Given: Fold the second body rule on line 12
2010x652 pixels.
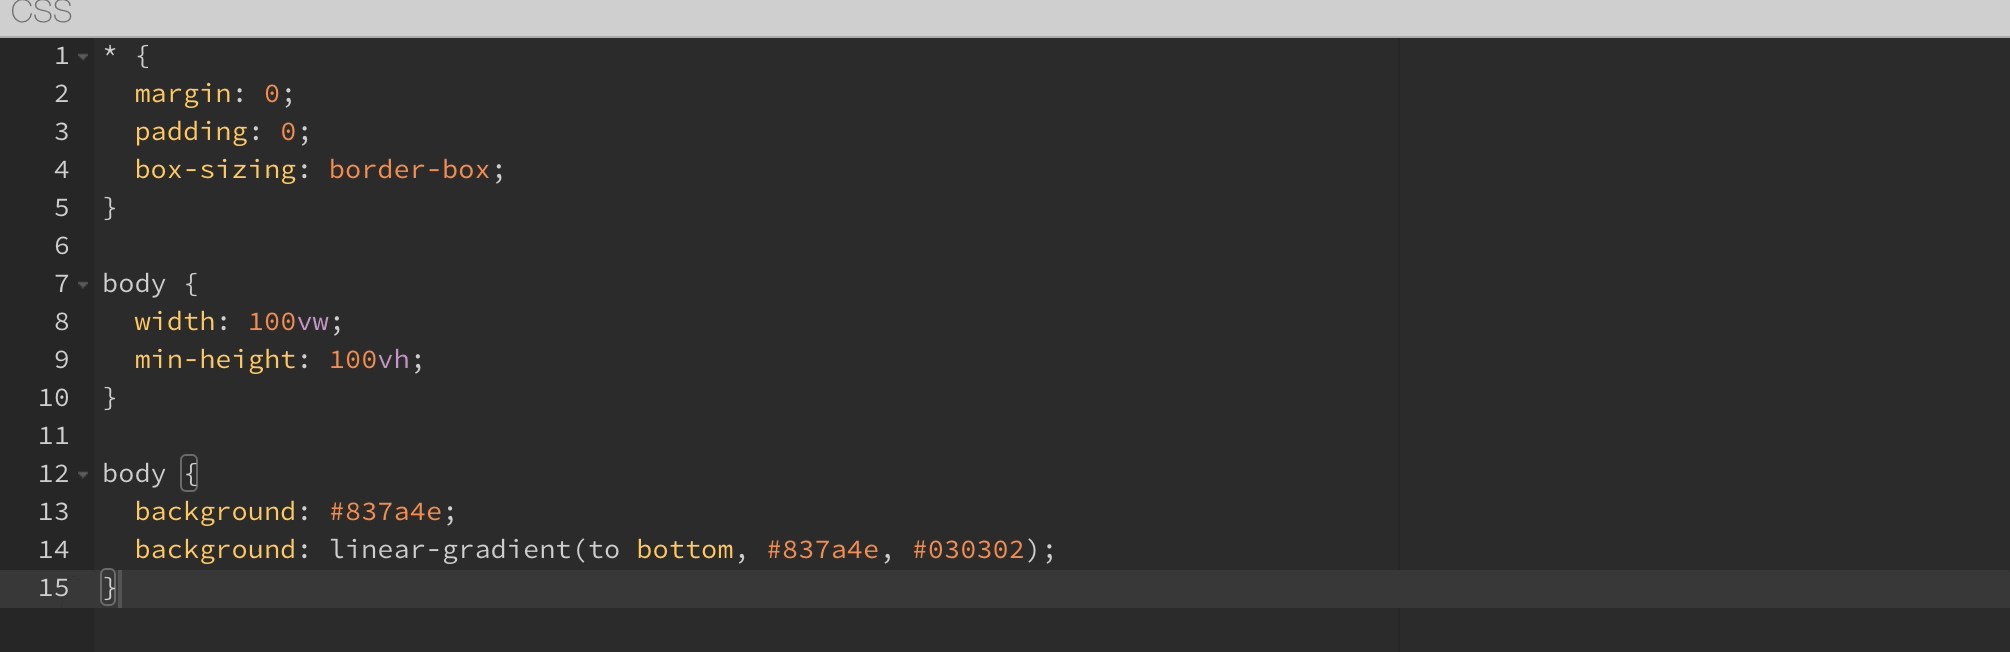Looking at the screenshot, I should [83, 475].
